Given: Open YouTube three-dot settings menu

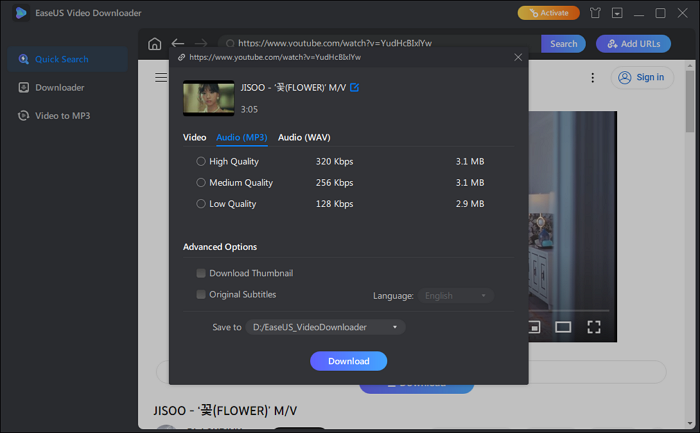Looking at the screenshot, I should tap(592, 77).
